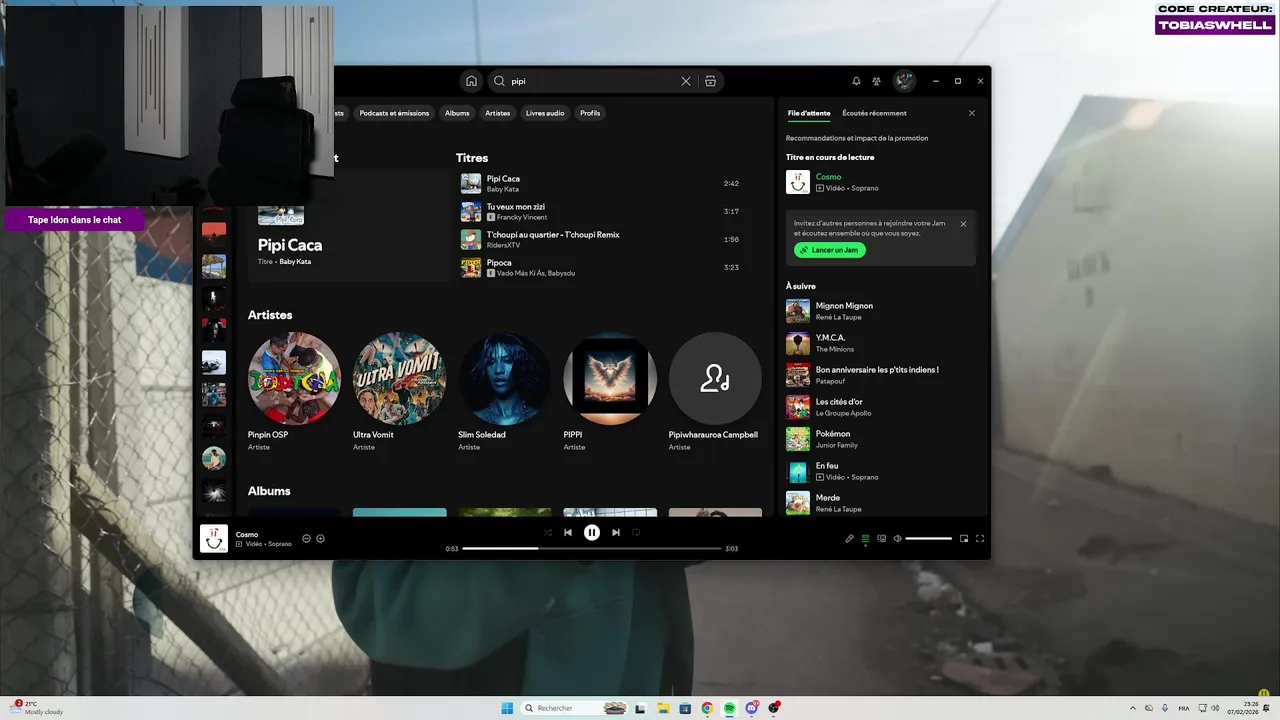Select the Podcasts et émissions filter

pos(394,113)
